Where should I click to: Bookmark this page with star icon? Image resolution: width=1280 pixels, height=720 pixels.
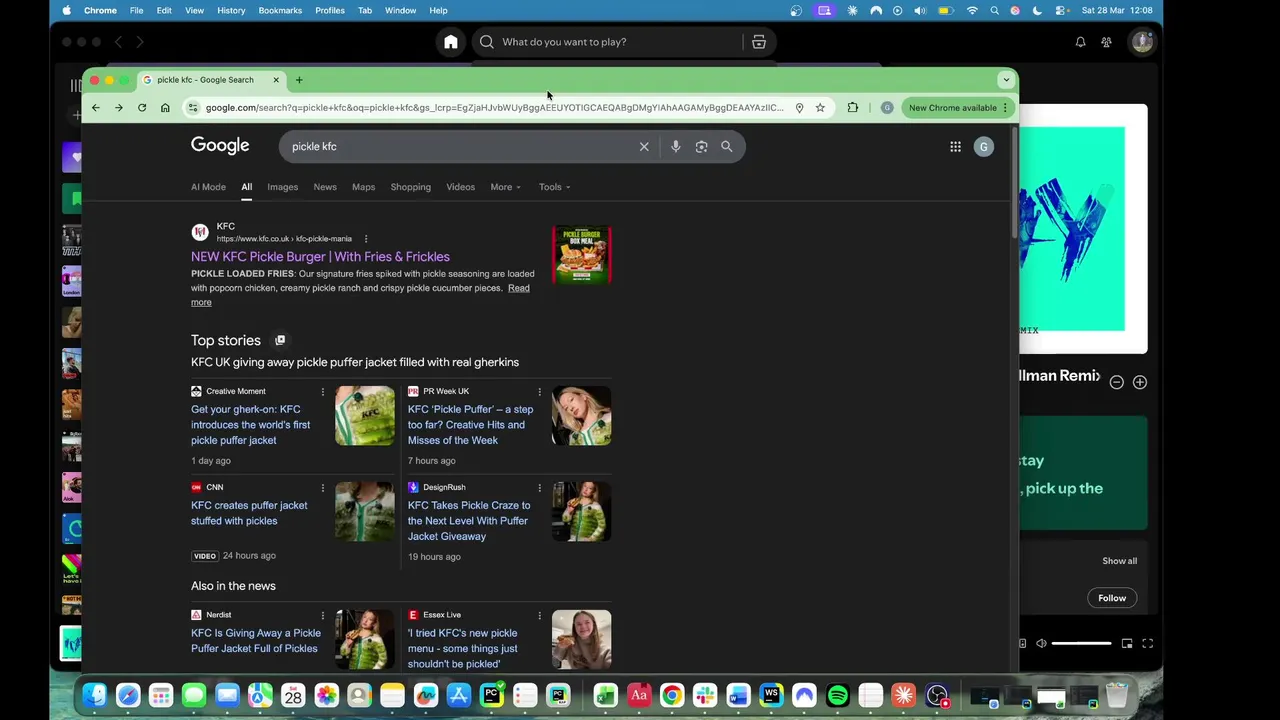click(820, 108)
